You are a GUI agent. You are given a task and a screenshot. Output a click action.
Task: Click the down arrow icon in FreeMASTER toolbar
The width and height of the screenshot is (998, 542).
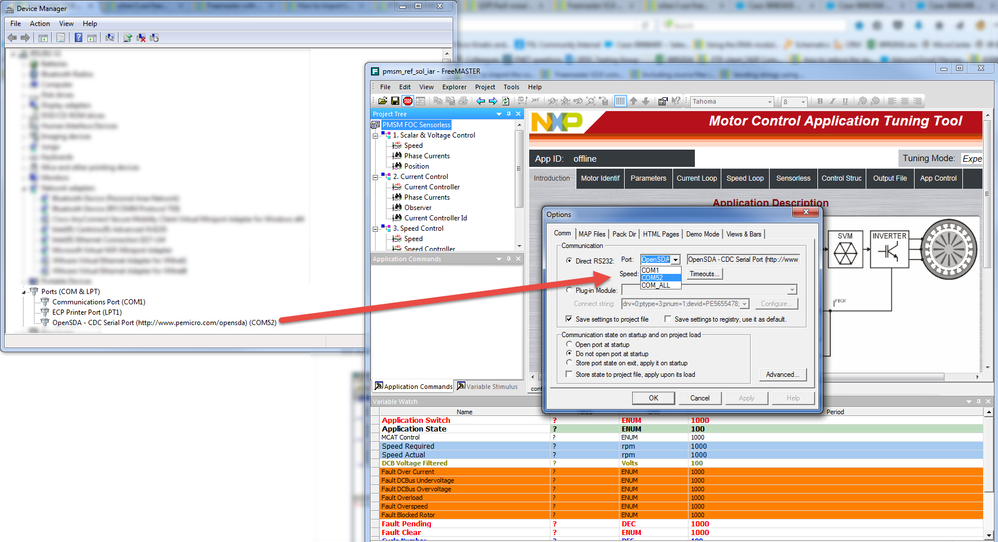[x=646, y=101]
